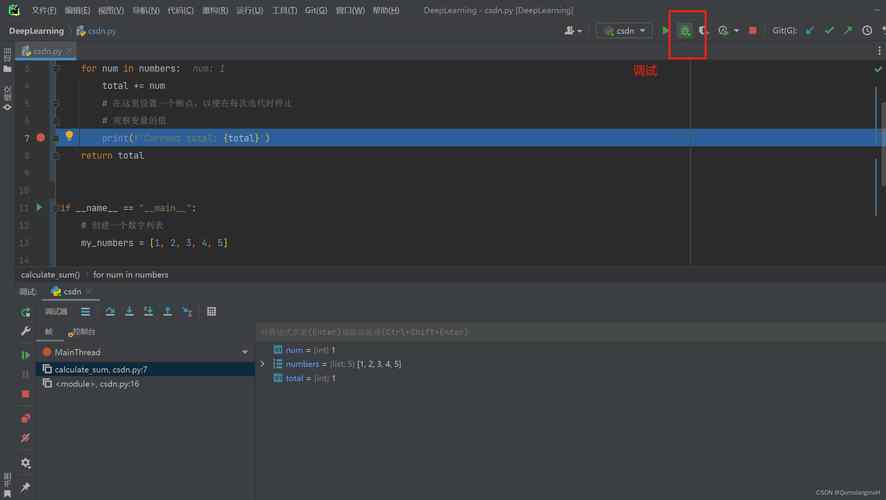
Task: Open the csdn run configuration dropdown
Action: (x=624, y=31)
